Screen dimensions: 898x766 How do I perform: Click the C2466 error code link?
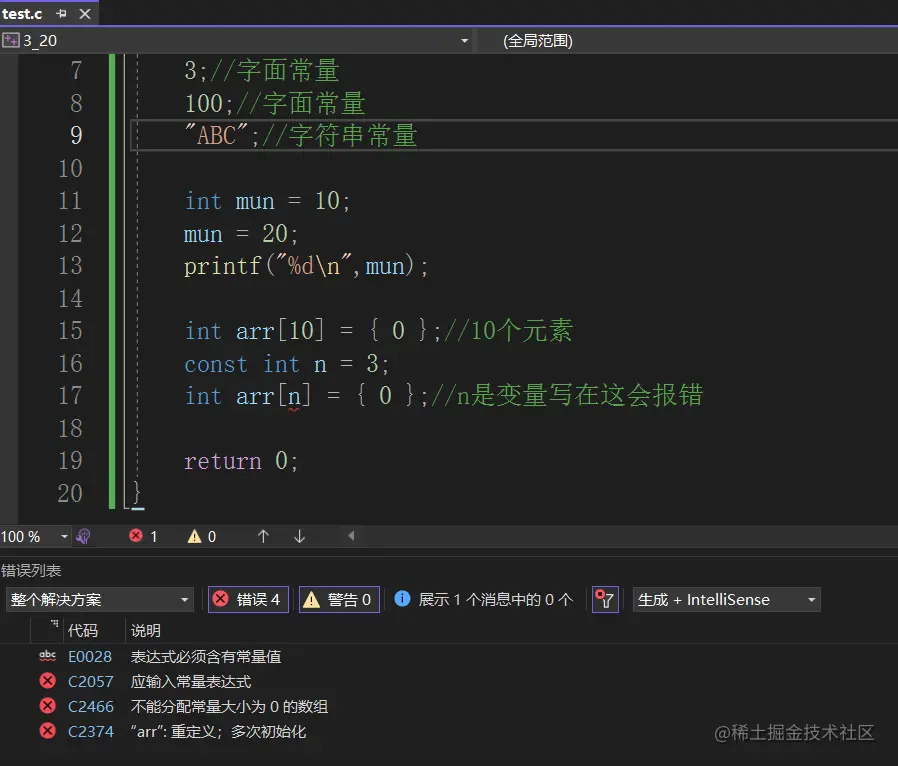point(88,707)
